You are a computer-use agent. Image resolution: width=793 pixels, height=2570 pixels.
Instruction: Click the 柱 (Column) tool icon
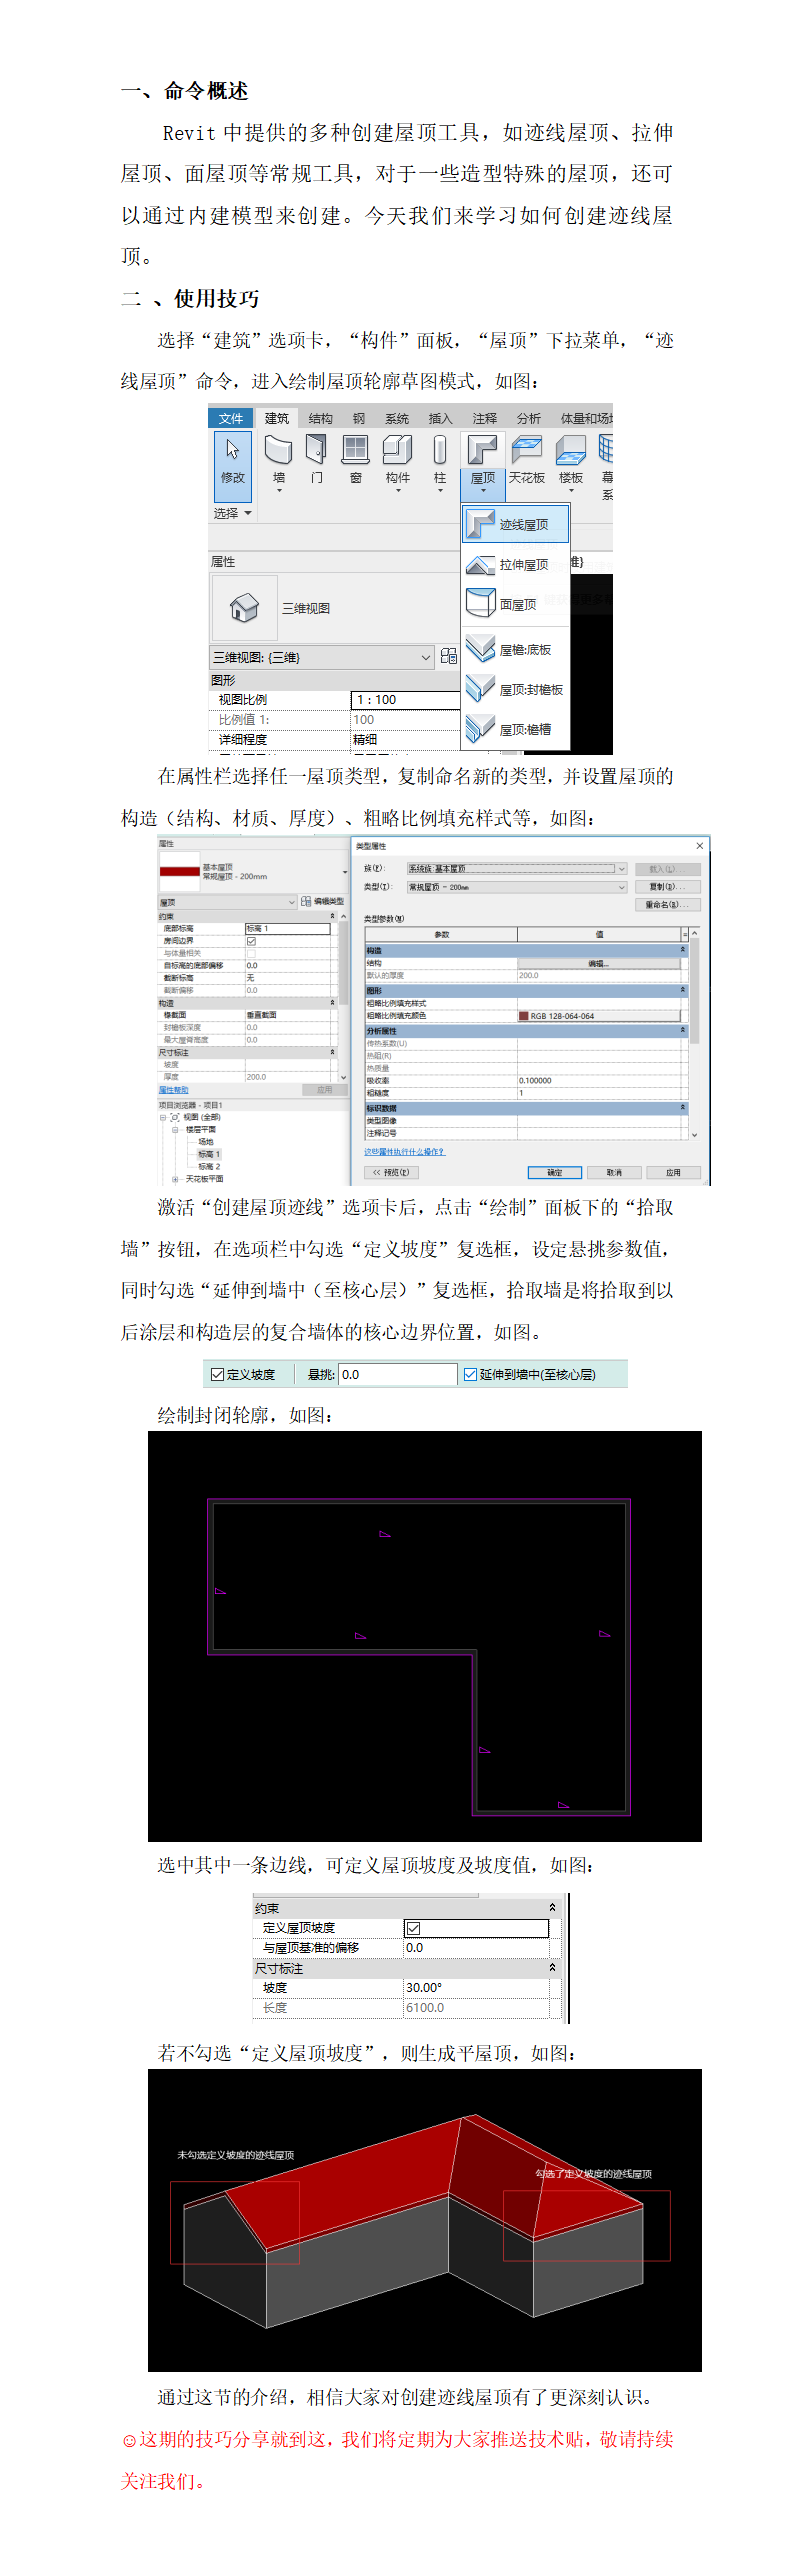tap(439, 452)
